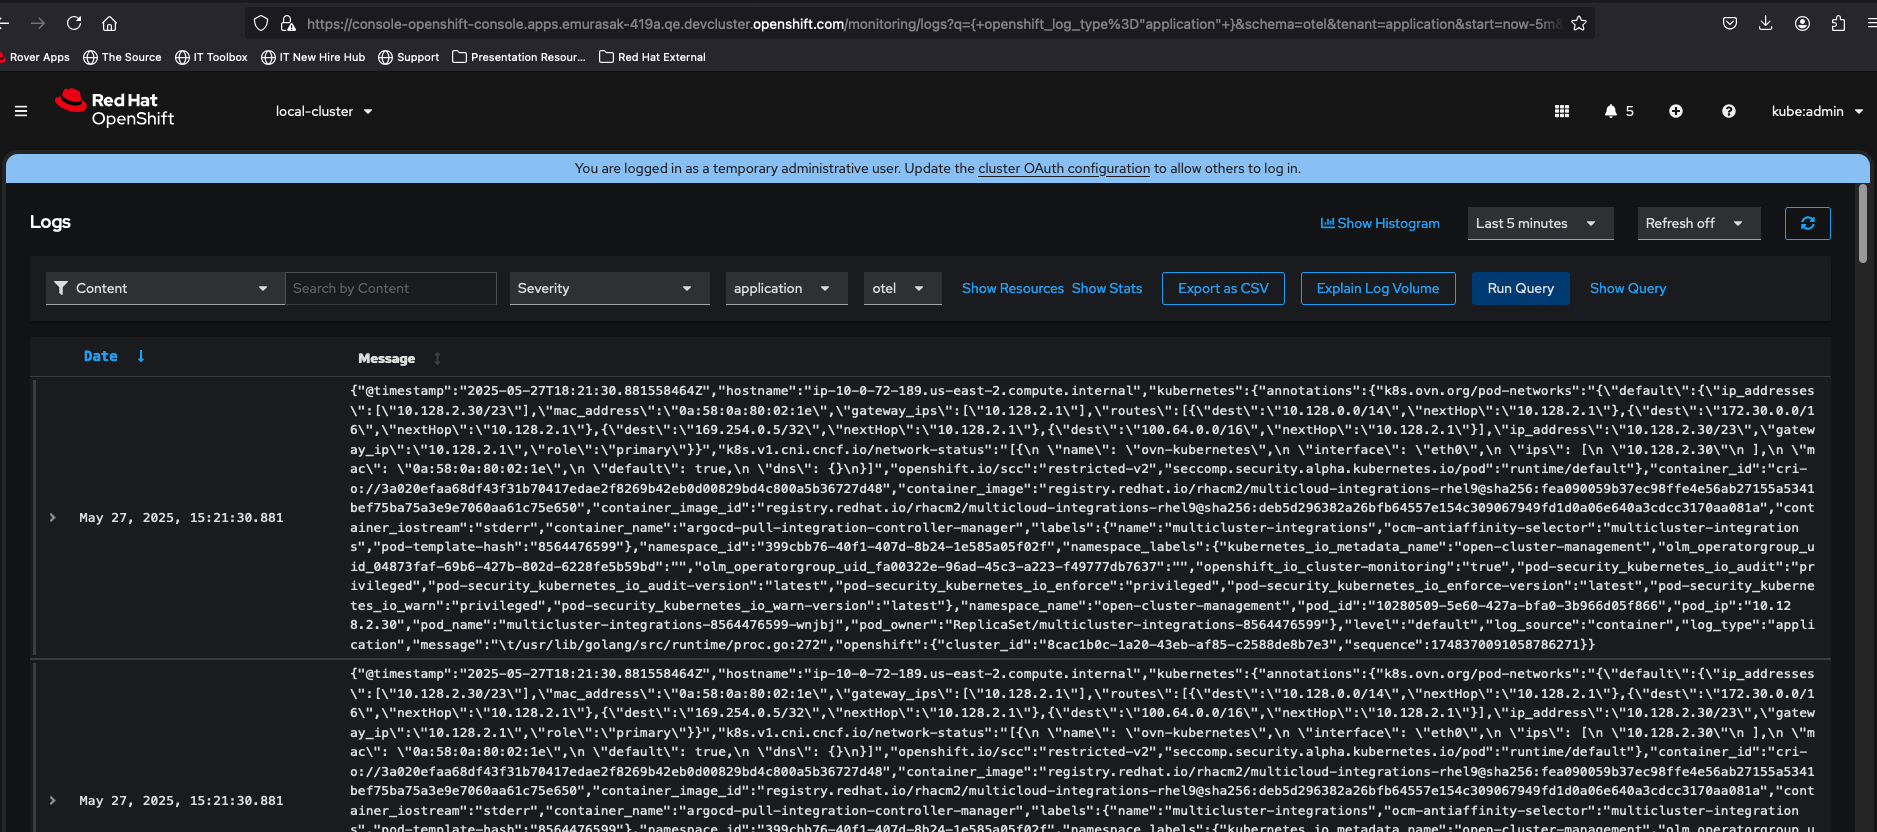Sort logs by Date column arrow
1877x832 pixels.
point(141,356)
